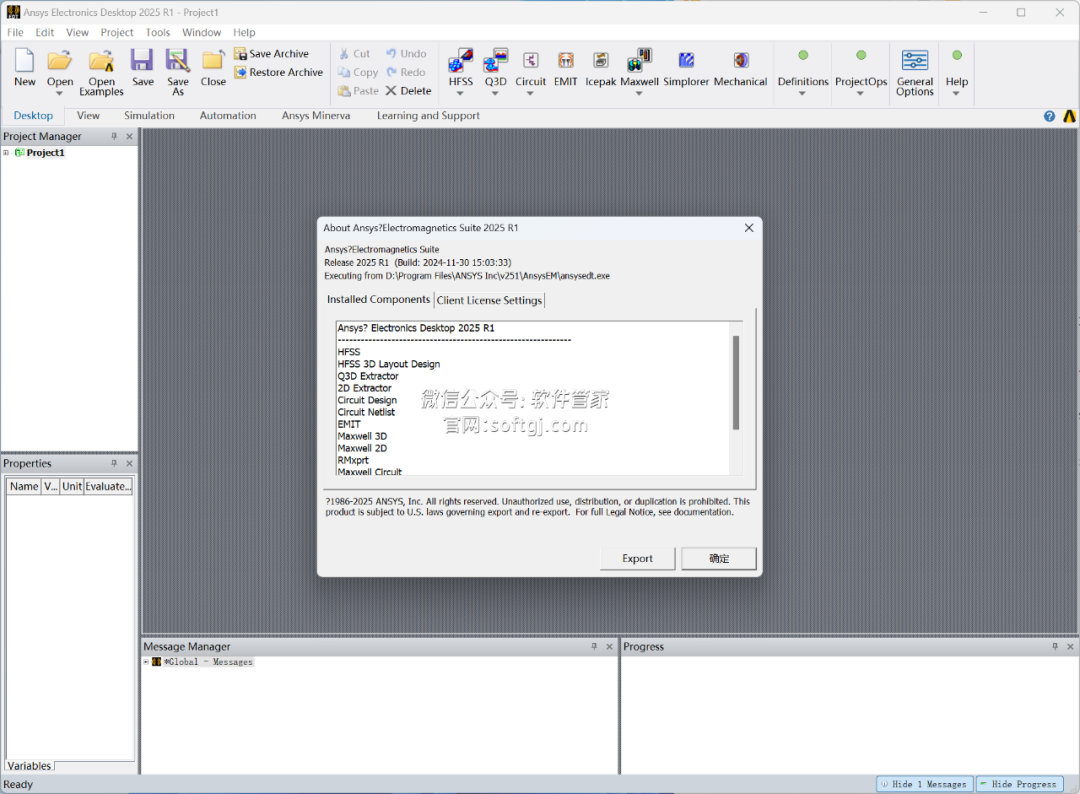Open the dropdown arrow under Q3D
The width and height of the screenshot is (1080, 794).
pos(495,94)
